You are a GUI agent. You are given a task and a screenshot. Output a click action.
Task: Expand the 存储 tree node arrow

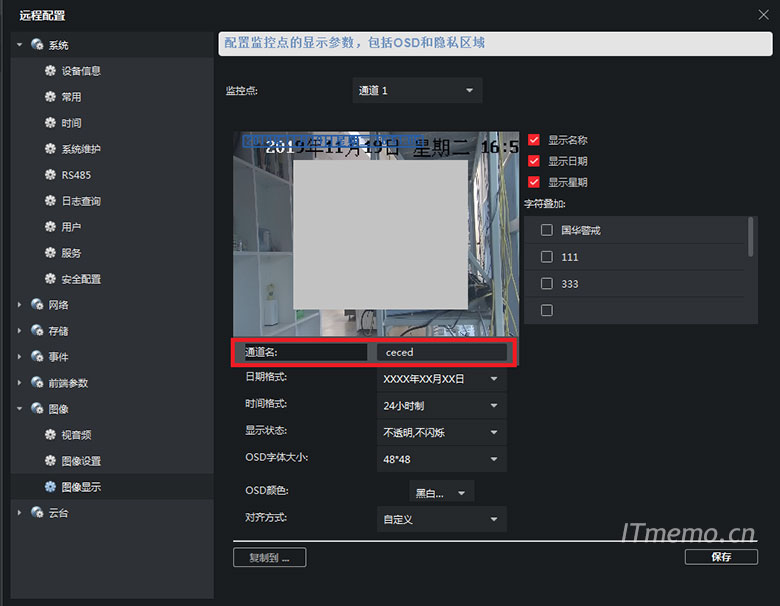pos(19,330)
